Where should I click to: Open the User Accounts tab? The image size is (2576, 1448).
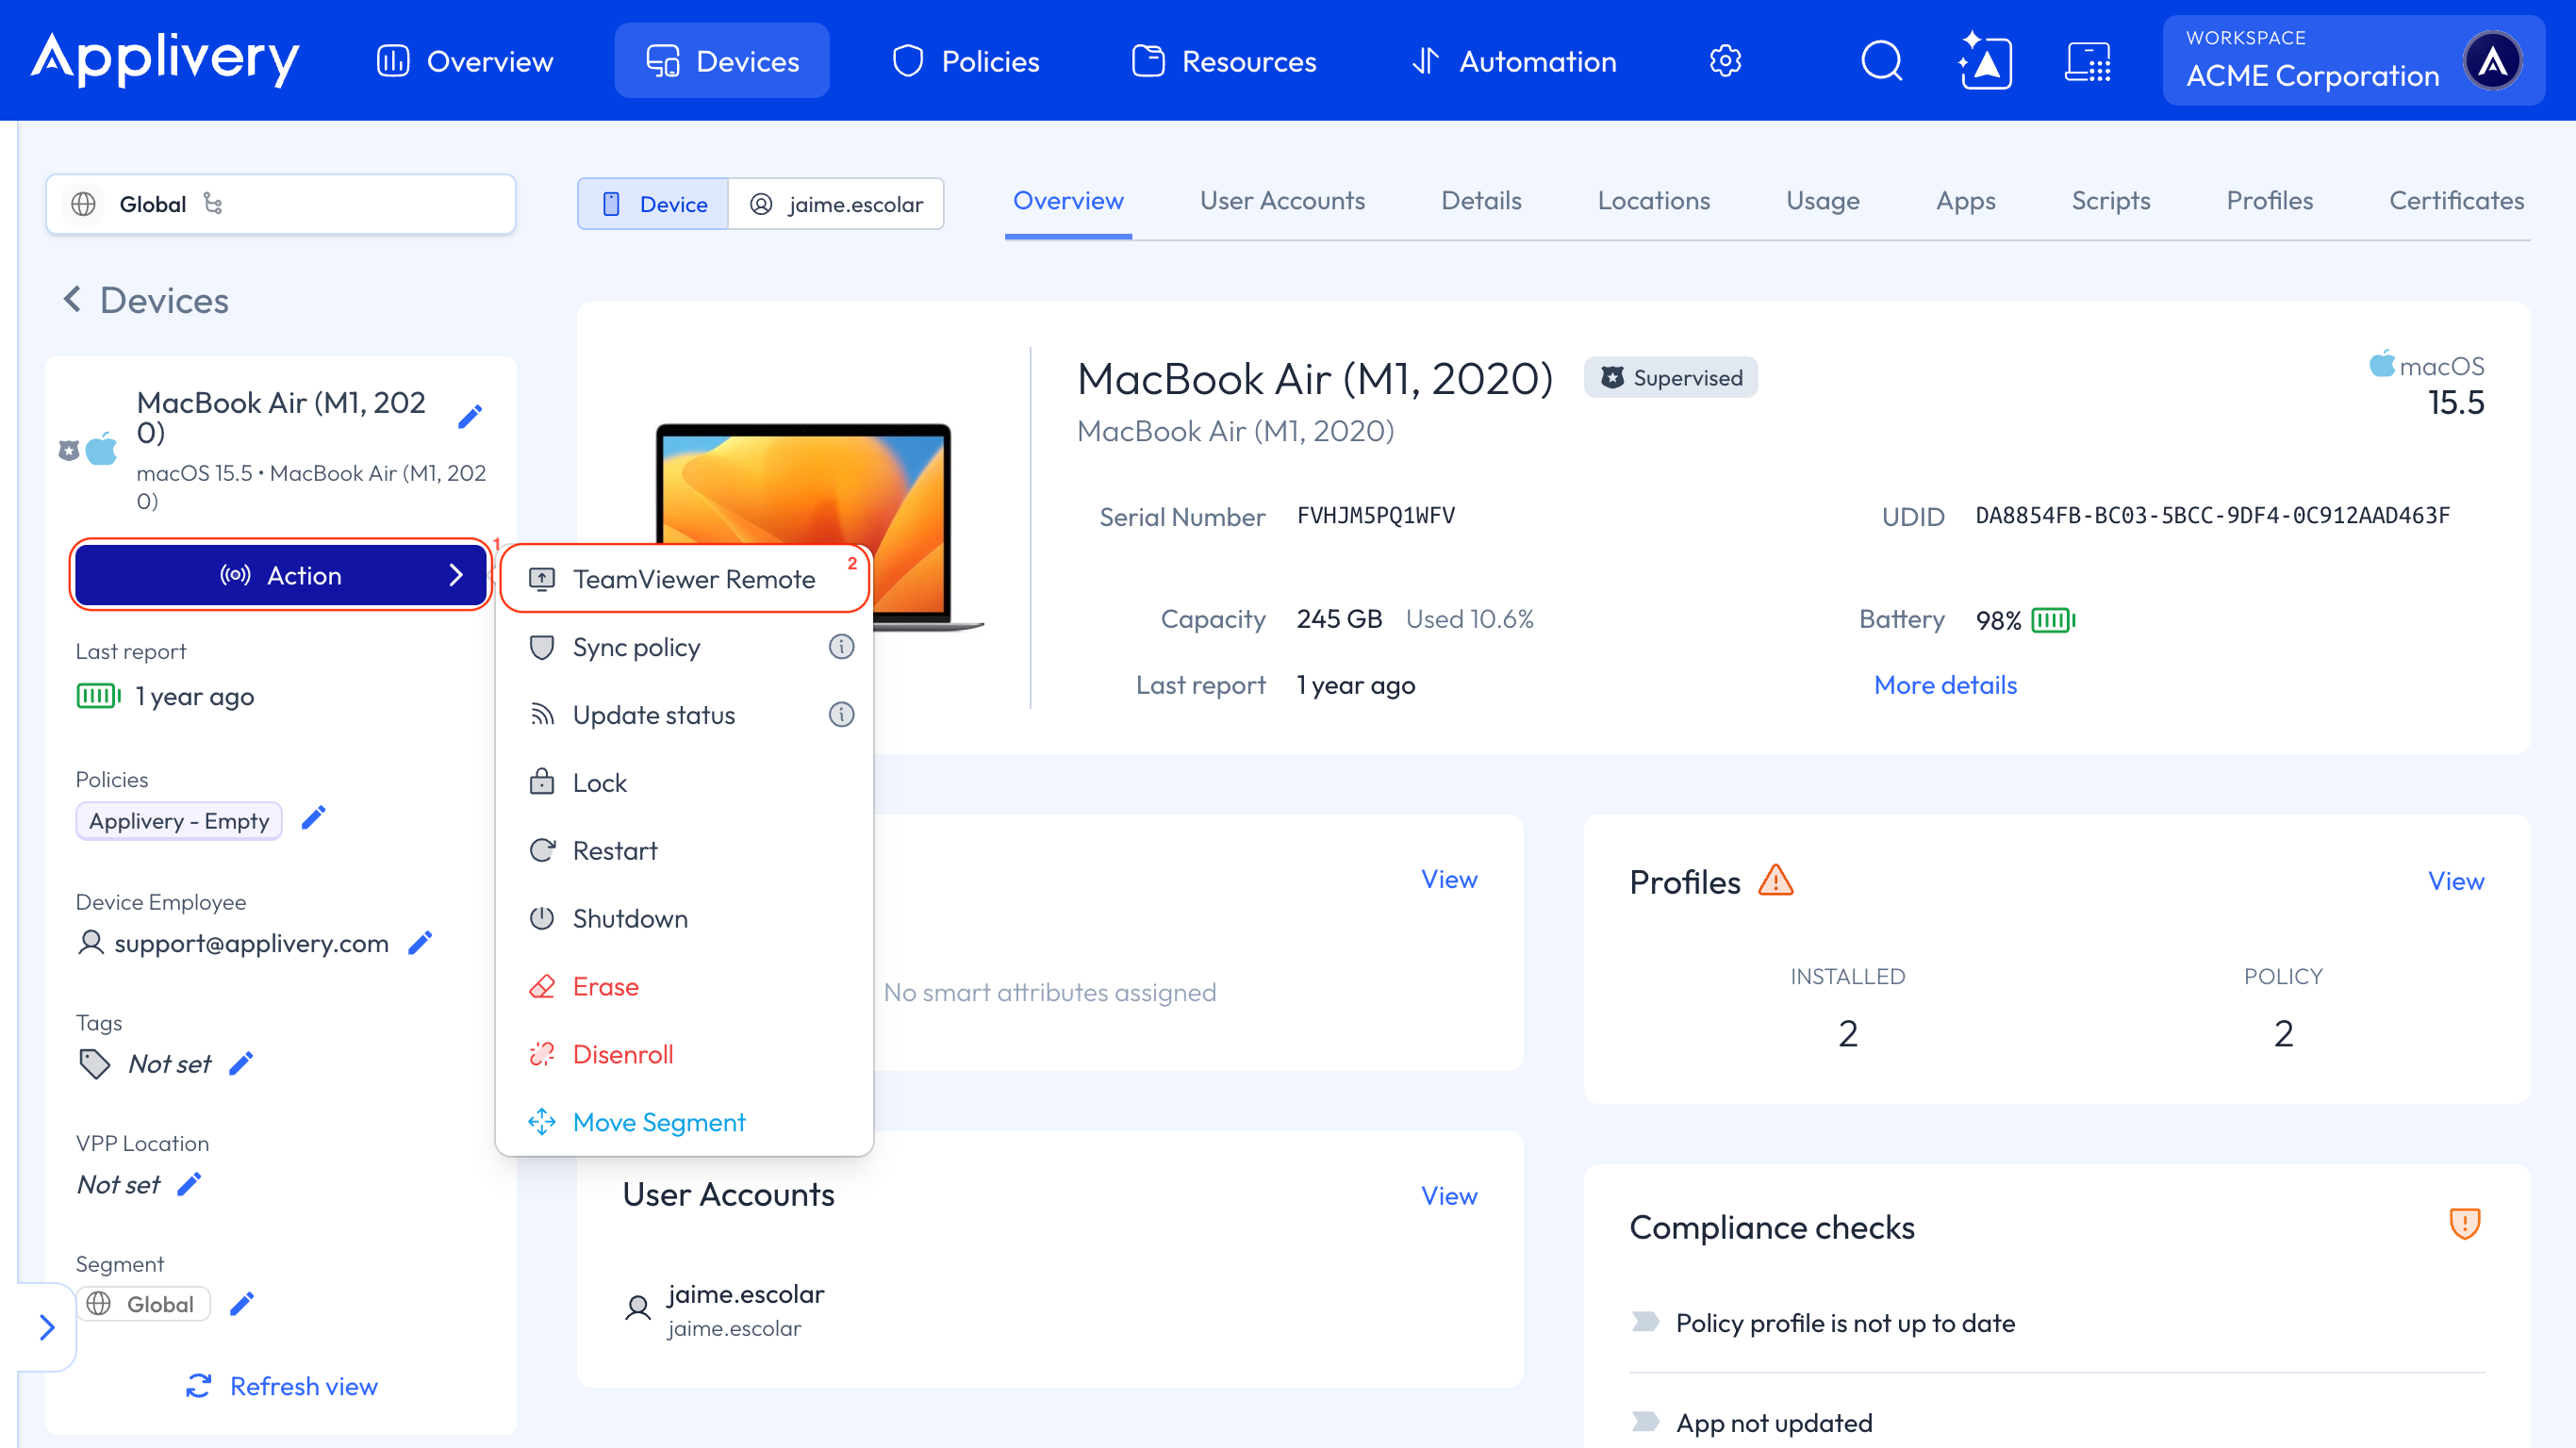[x=1282, y=201]
